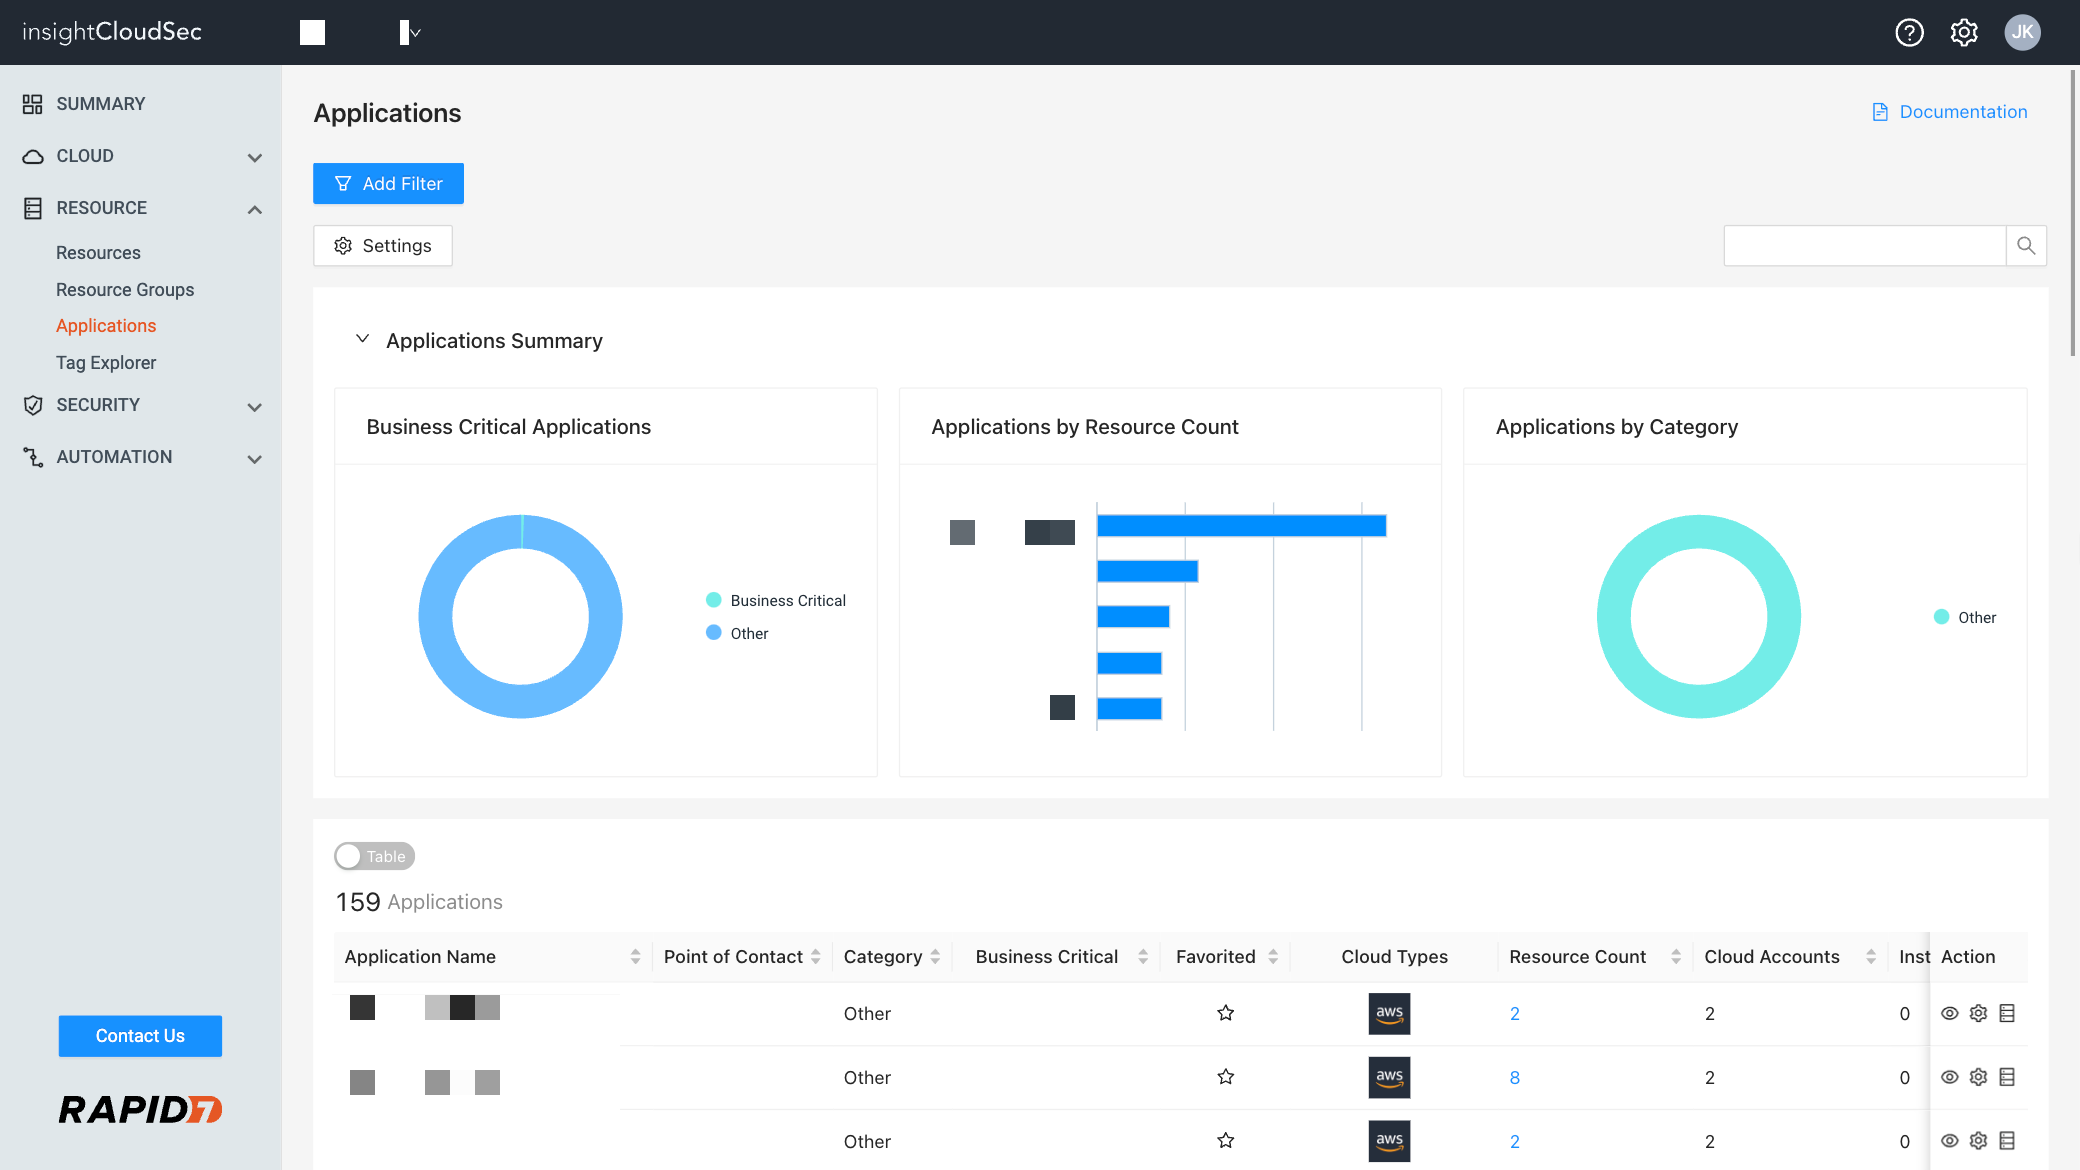Click Business Critical legend color dot
2080x1170 pixels.
pyautogui.click(x=714, y=600)
